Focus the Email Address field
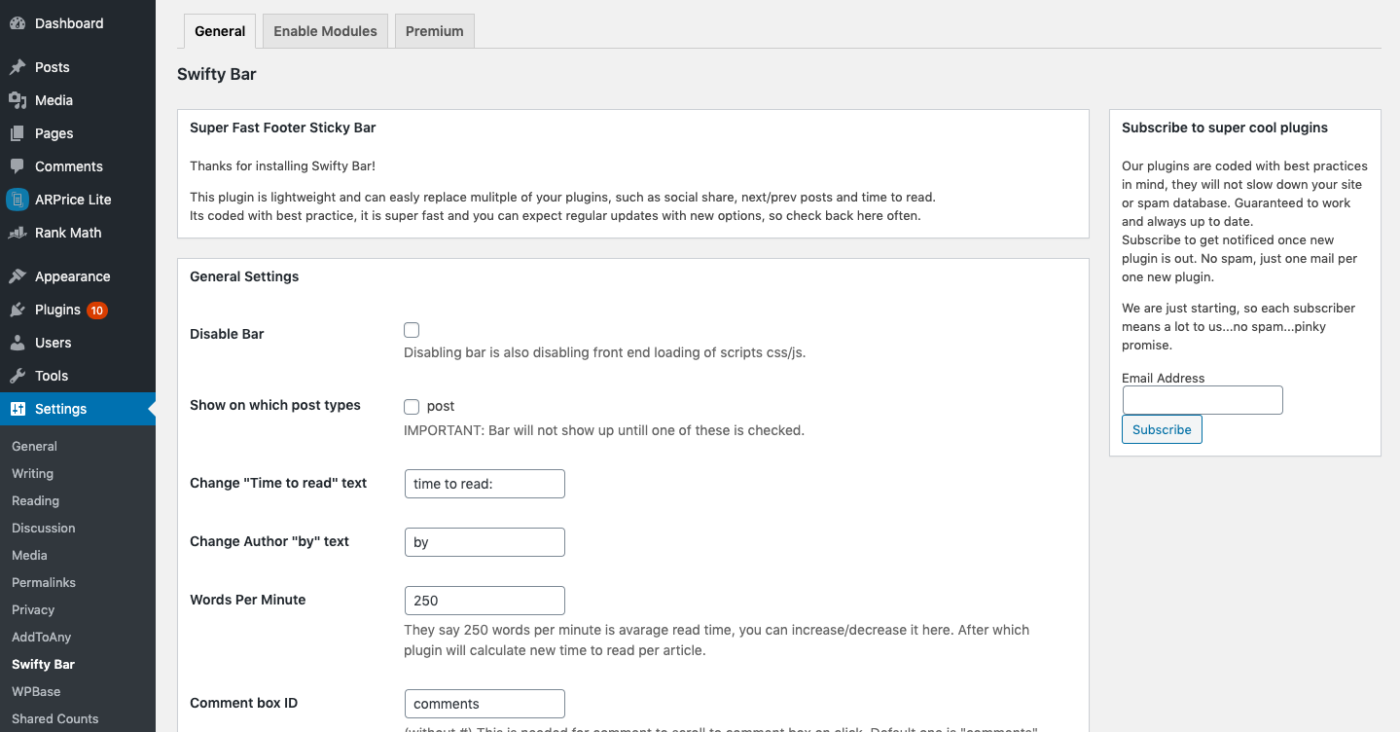1400x732 pixels. (x=1202, y=400)
